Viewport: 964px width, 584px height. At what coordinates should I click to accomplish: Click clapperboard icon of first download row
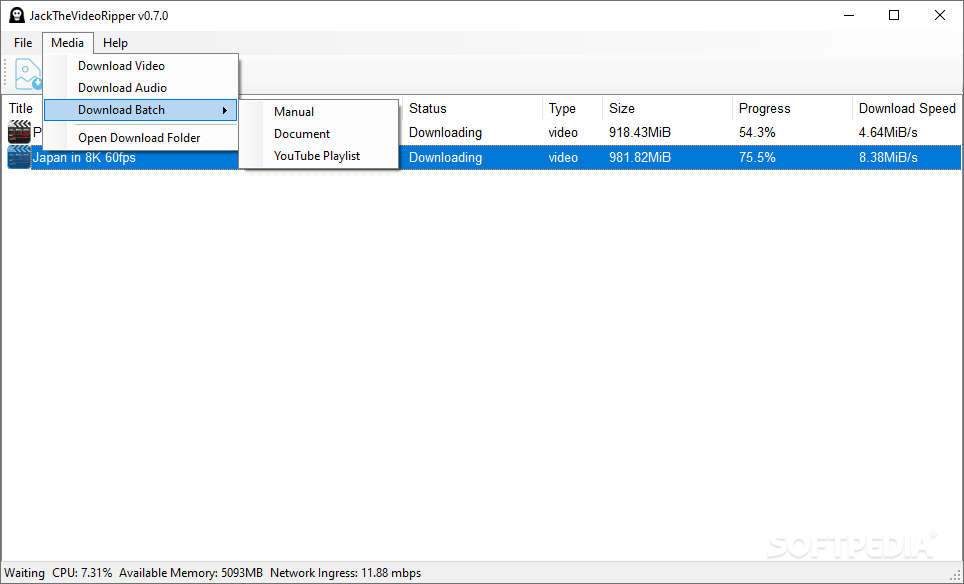[19, 132]
